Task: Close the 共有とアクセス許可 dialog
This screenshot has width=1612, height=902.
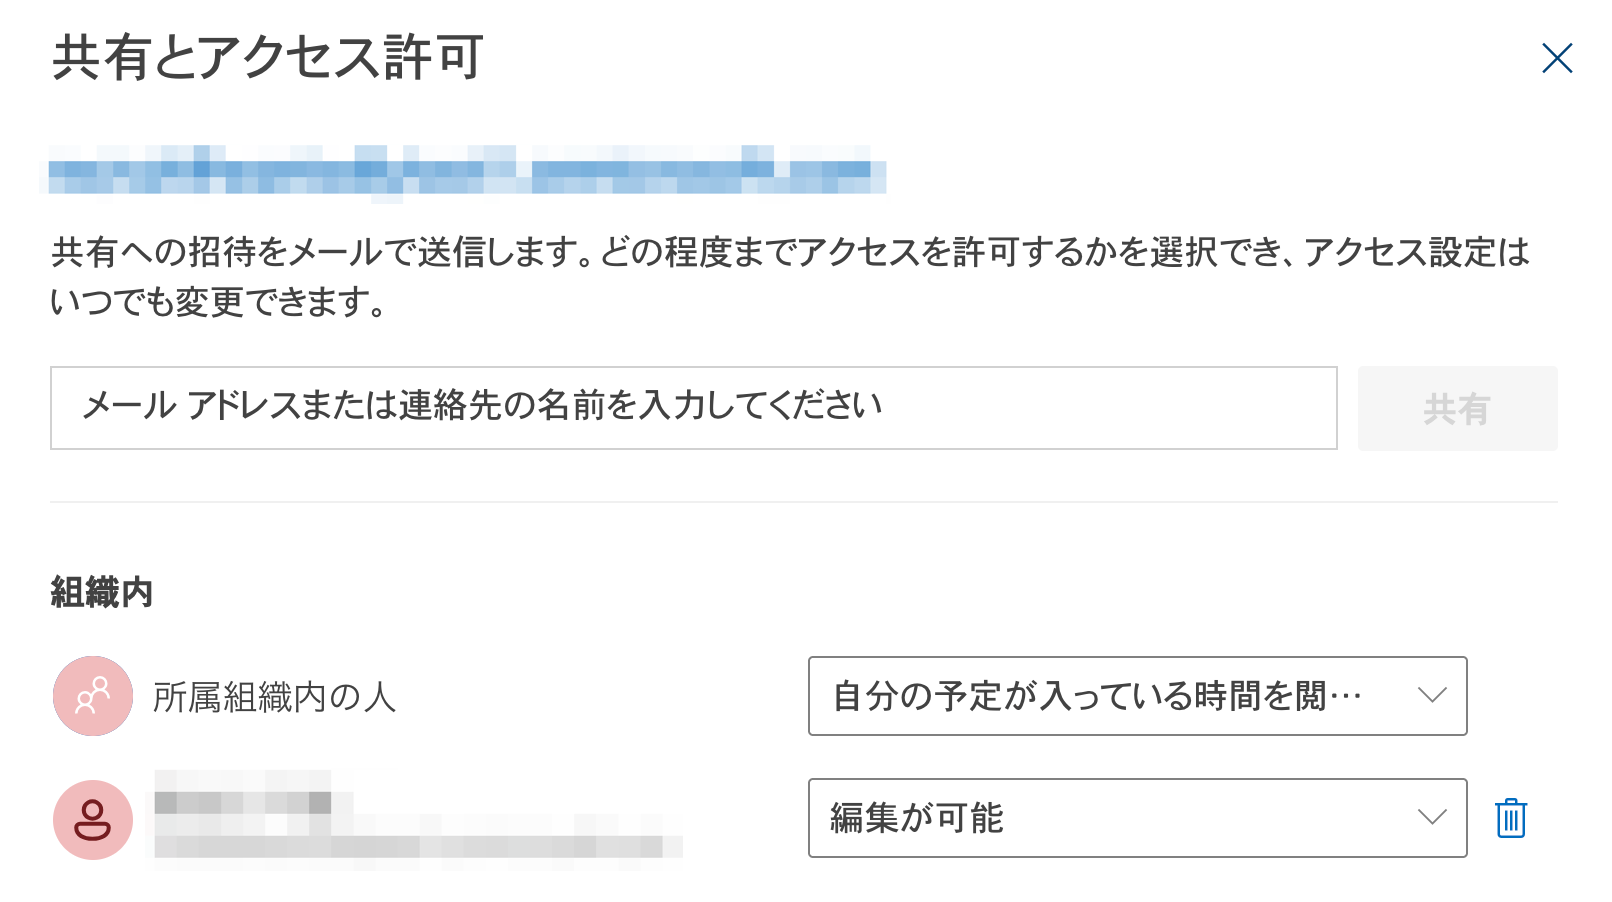Action: pos(1557,59)
